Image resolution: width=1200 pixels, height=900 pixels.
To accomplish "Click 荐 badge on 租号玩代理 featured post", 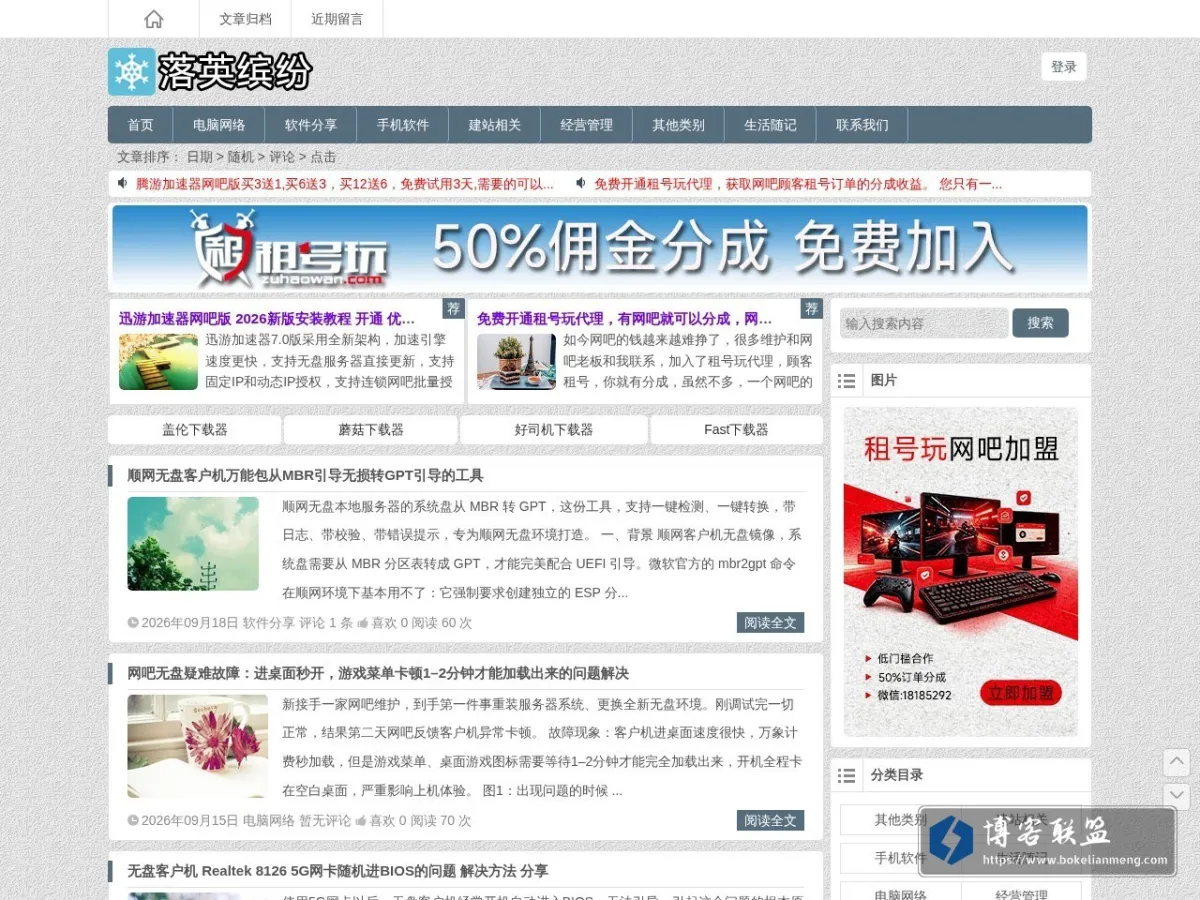I will tap(811, 309).
